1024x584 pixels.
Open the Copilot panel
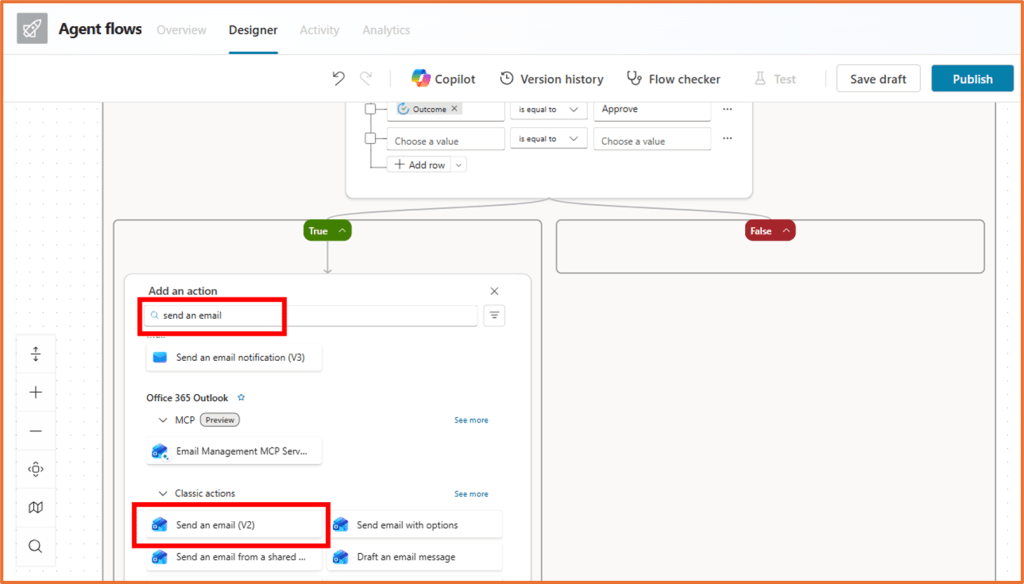tap(443, 79)
